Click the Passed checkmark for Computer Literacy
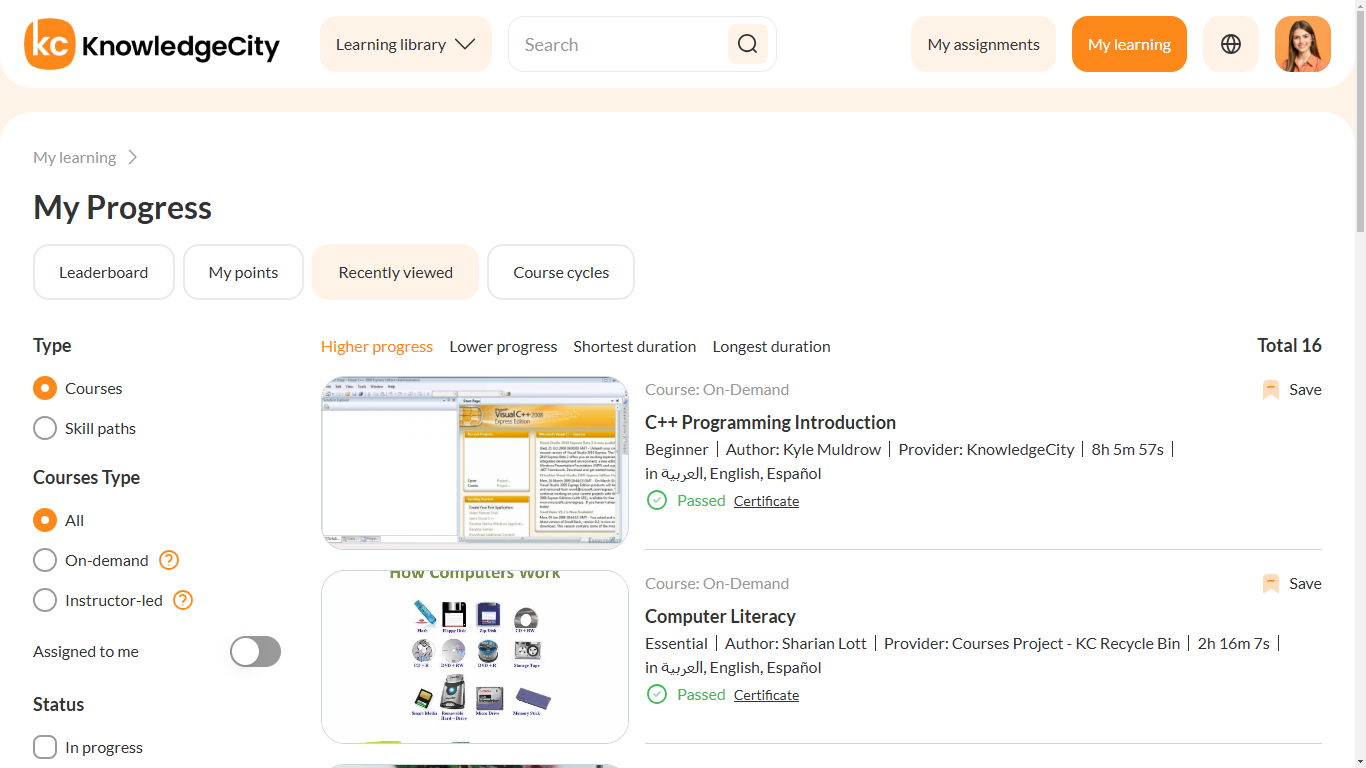The width and height of the screenshot is (1366, 768). tap(657, 694)
